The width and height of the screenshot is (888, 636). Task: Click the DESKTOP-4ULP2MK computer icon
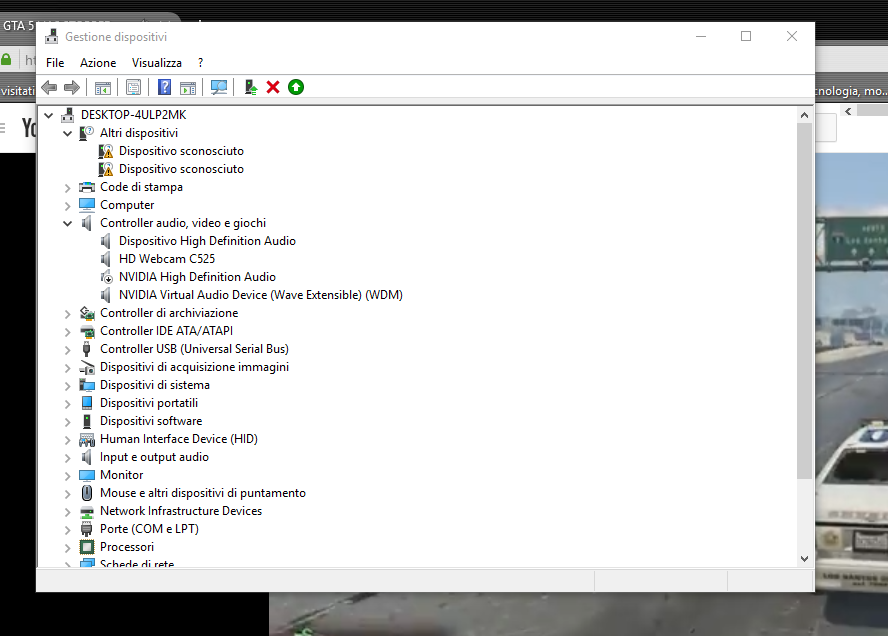[x=67, y=115]
